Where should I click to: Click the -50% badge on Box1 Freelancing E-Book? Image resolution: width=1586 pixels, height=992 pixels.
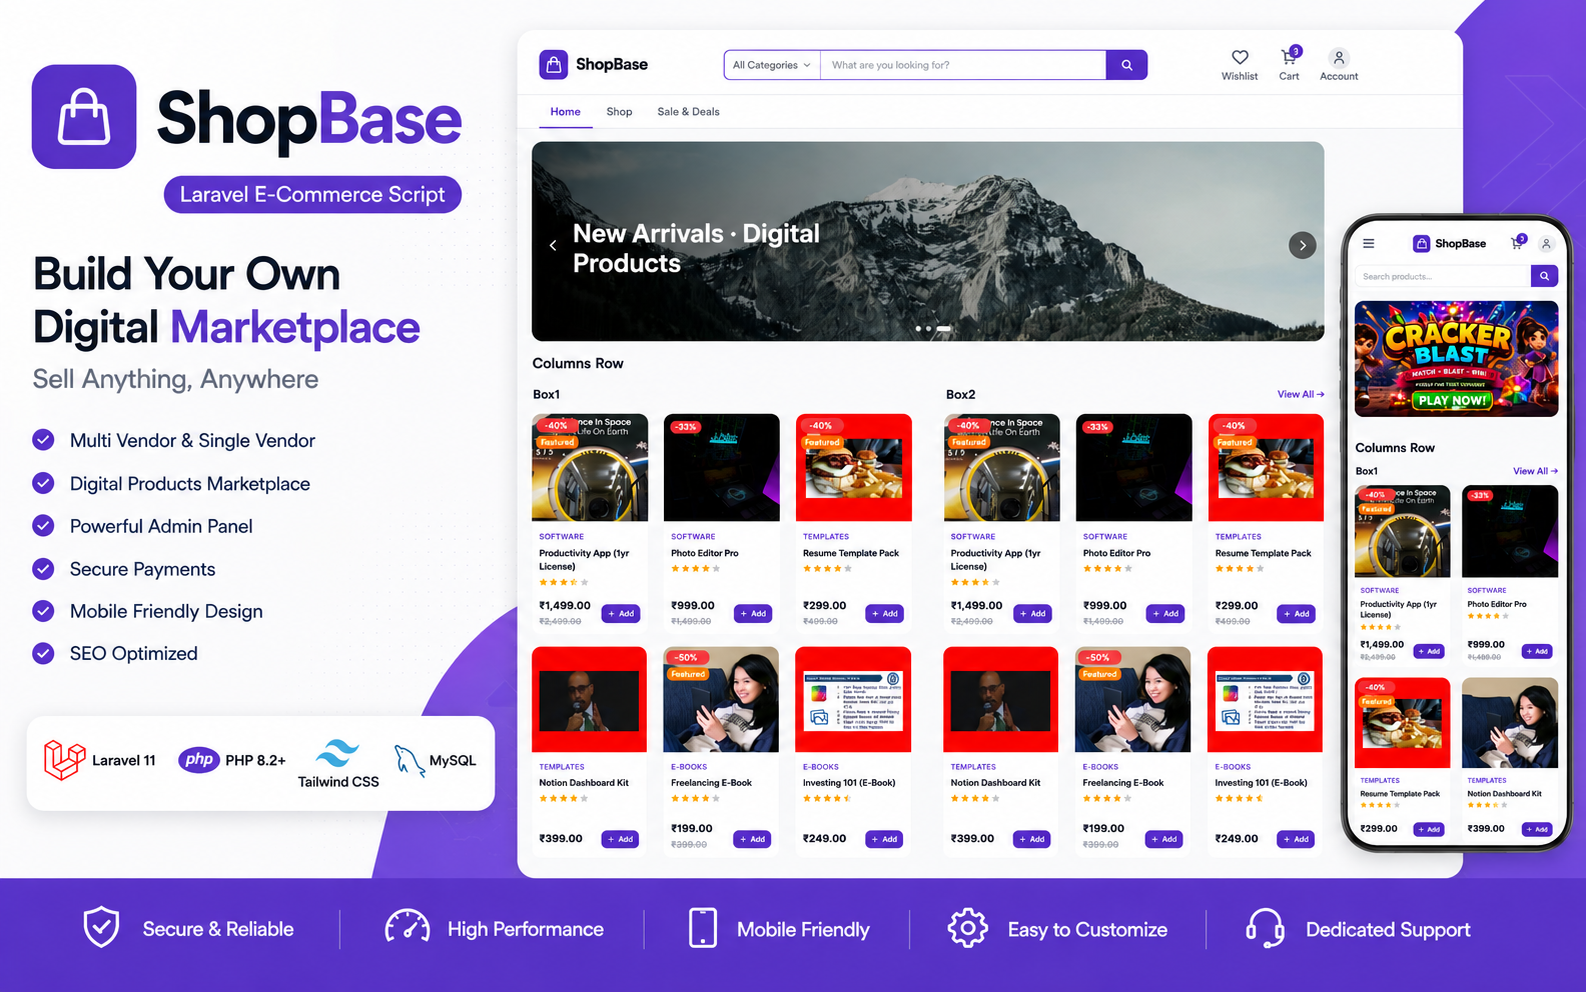tap(687, 658)
